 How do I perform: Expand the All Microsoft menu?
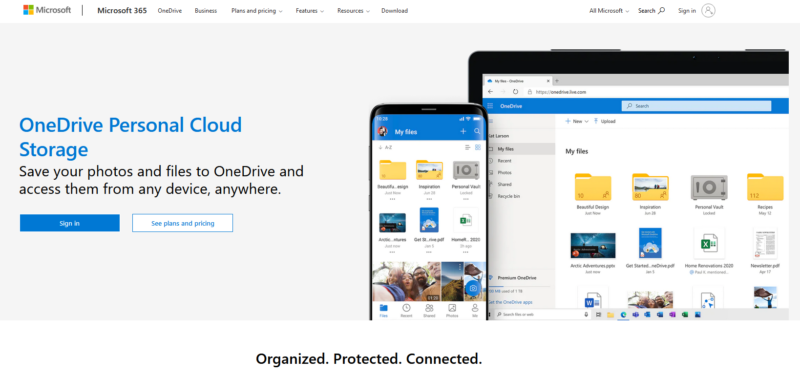tap(609, 11)
